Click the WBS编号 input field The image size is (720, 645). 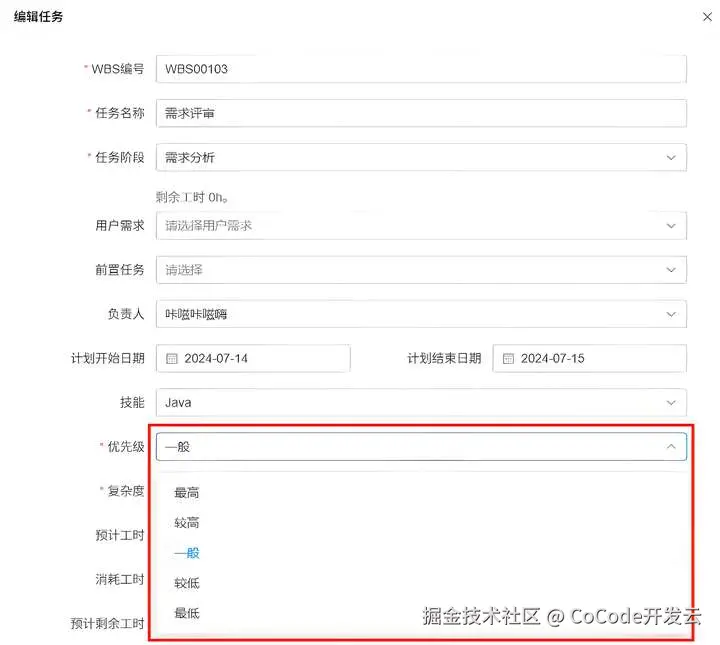tap(421, 69)
